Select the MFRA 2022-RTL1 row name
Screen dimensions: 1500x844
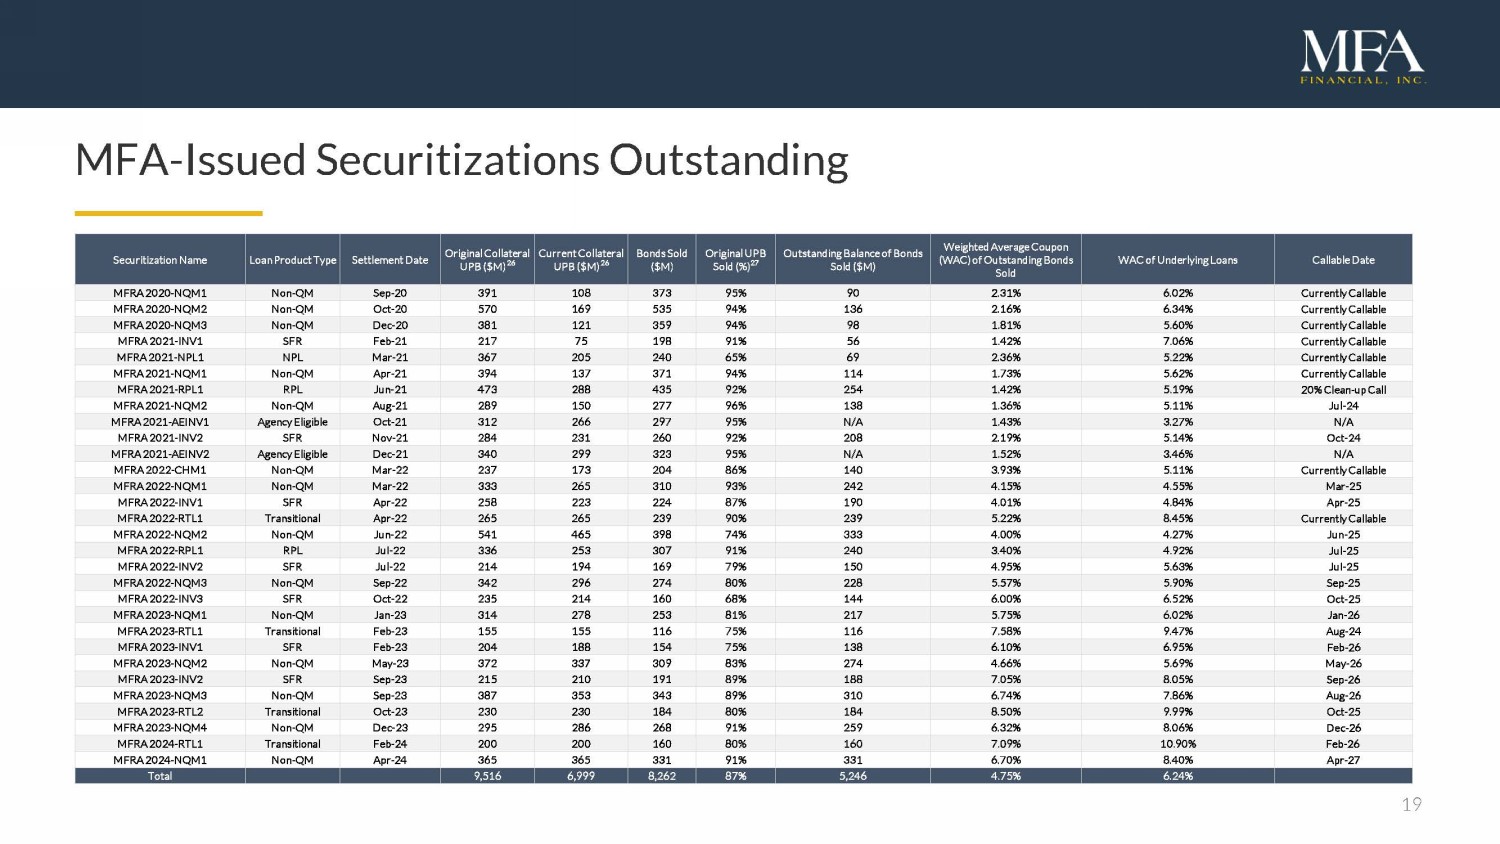160,519
